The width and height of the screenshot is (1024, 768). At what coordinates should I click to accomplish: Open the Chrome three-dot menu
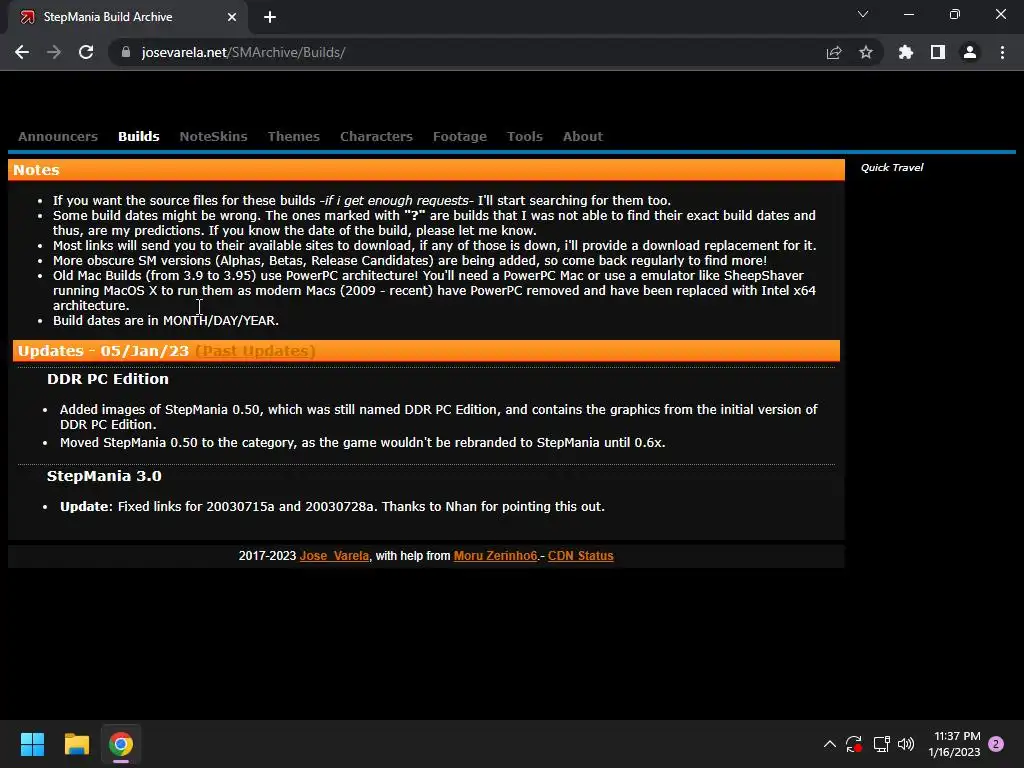tap(1002, 52)
